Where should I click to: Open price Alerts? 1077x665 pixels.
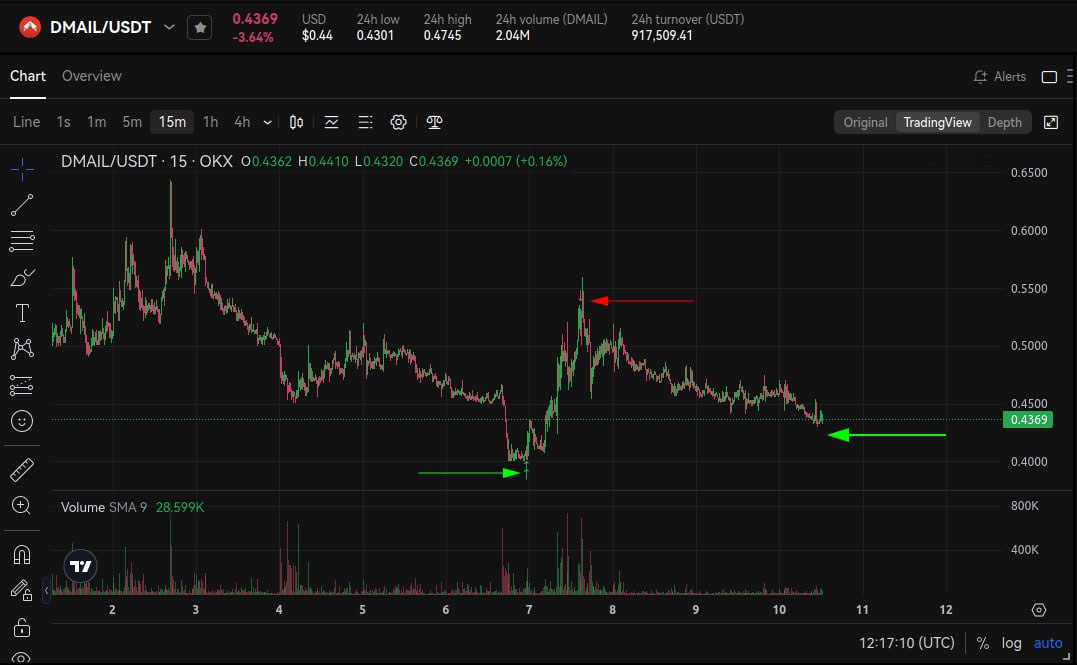[x=999, y=77]
